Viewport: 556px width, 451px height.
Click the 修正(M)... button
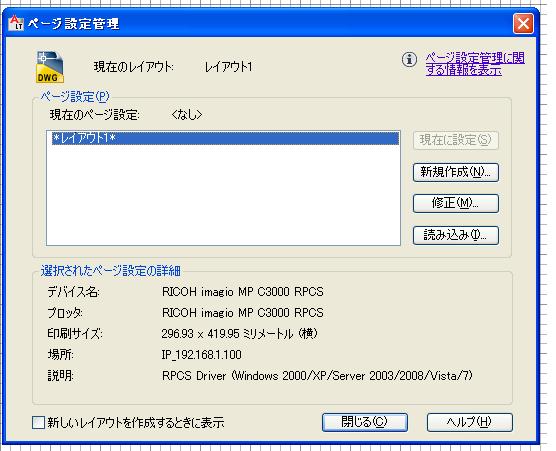456,203
